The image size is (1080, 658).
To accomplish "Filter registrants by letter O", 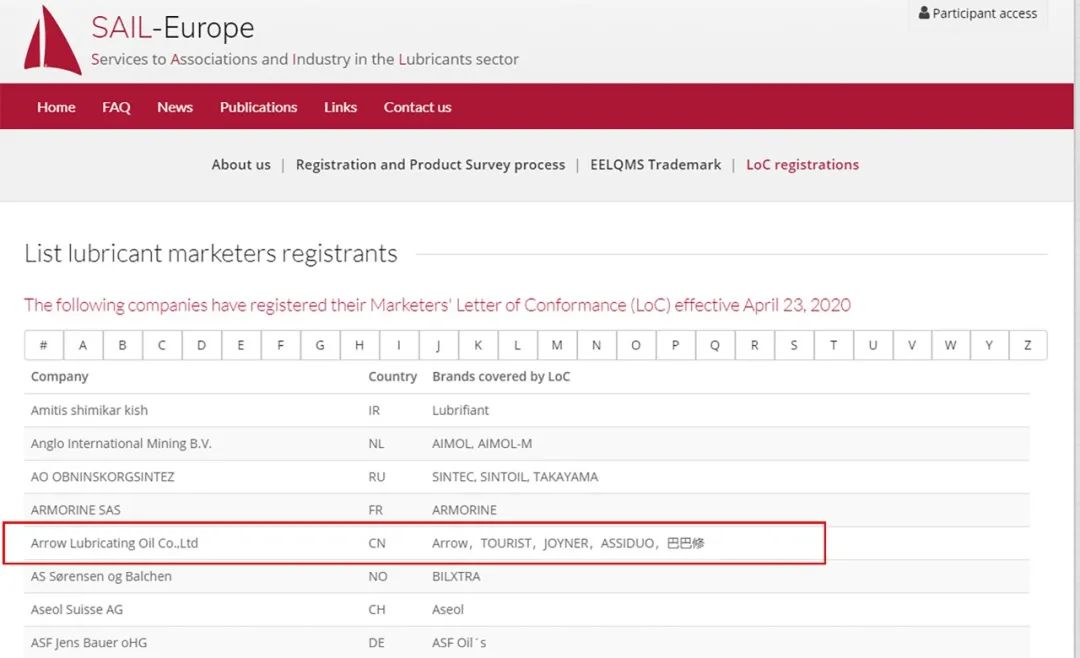I will click(x=636, y=345).
